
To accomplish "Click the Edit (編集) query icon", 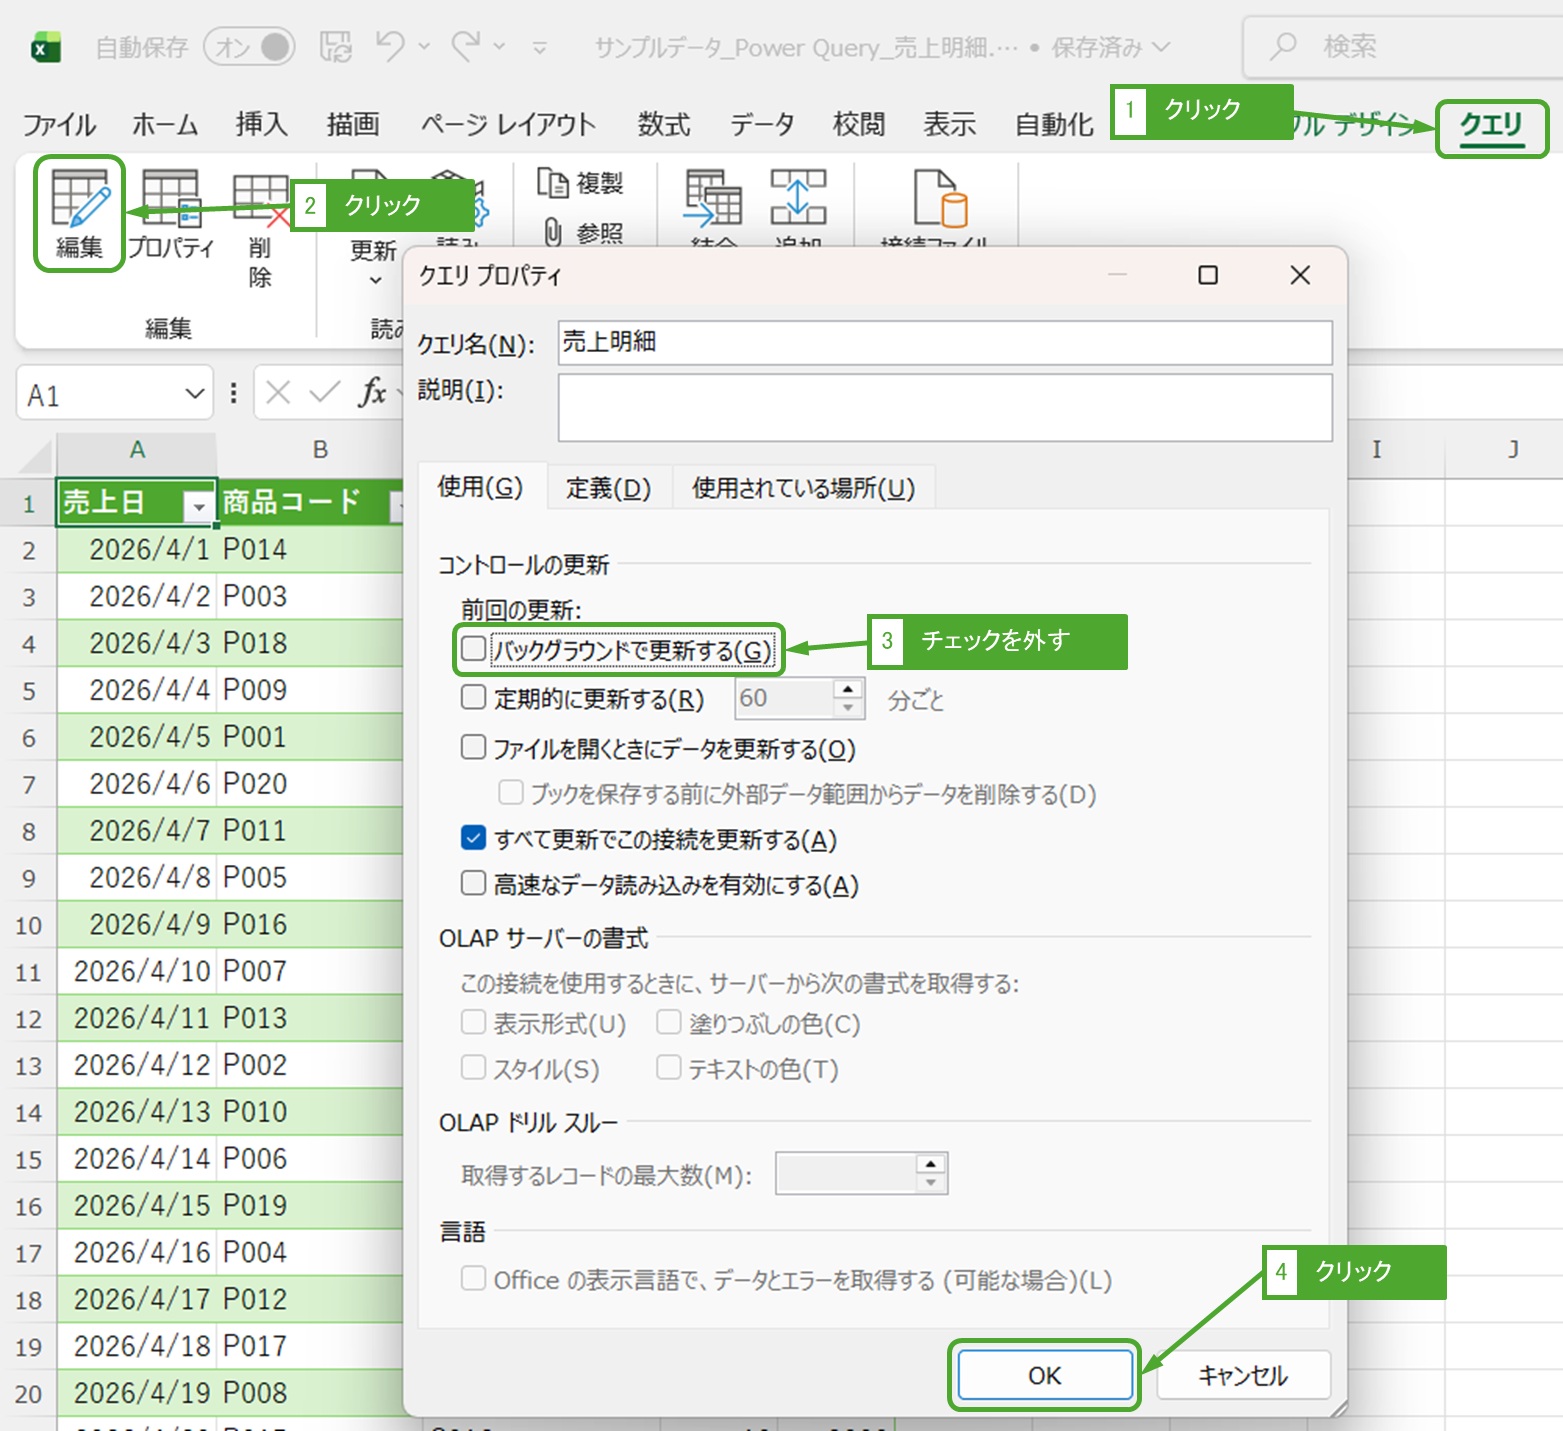I will click(x=79, y=200).
